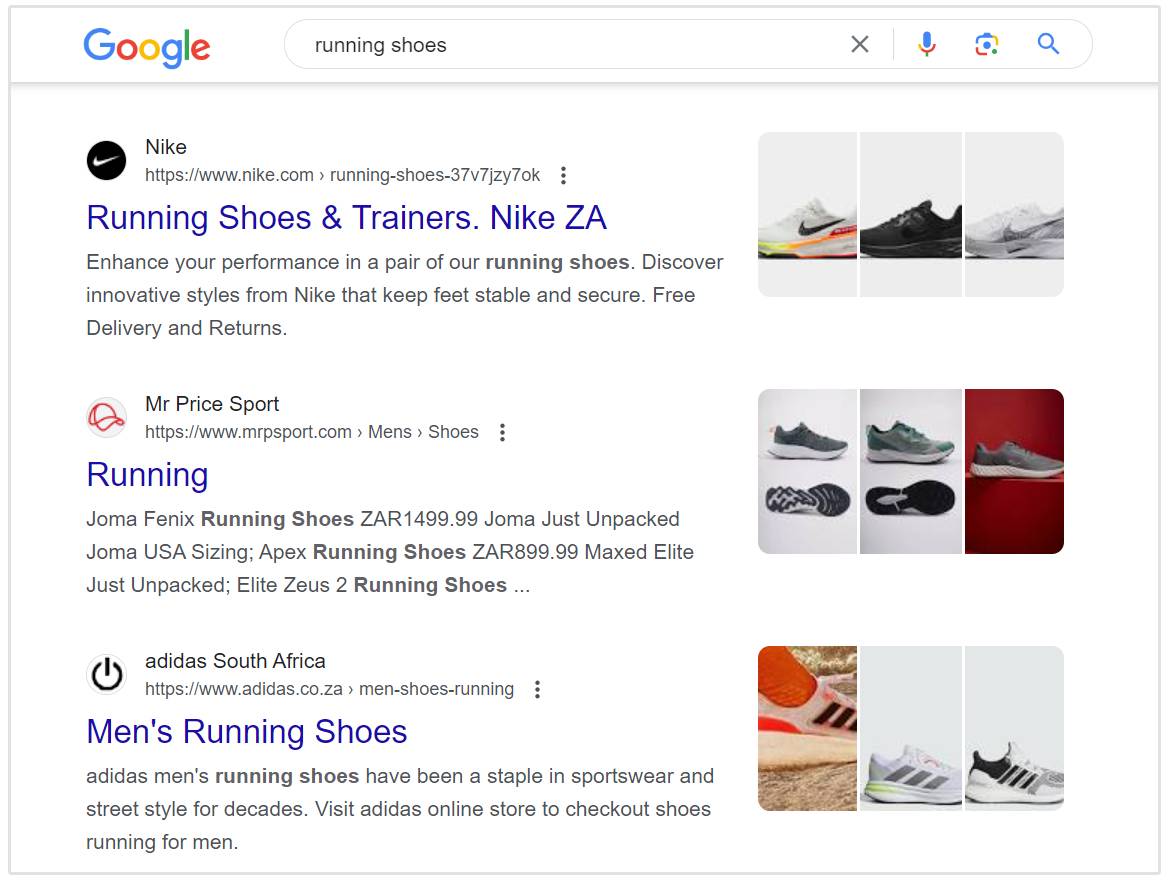The width and height of the screenshot is (1170, 880).
Task: Clear the search box with X icon
Action: click(x=859, y=44)
